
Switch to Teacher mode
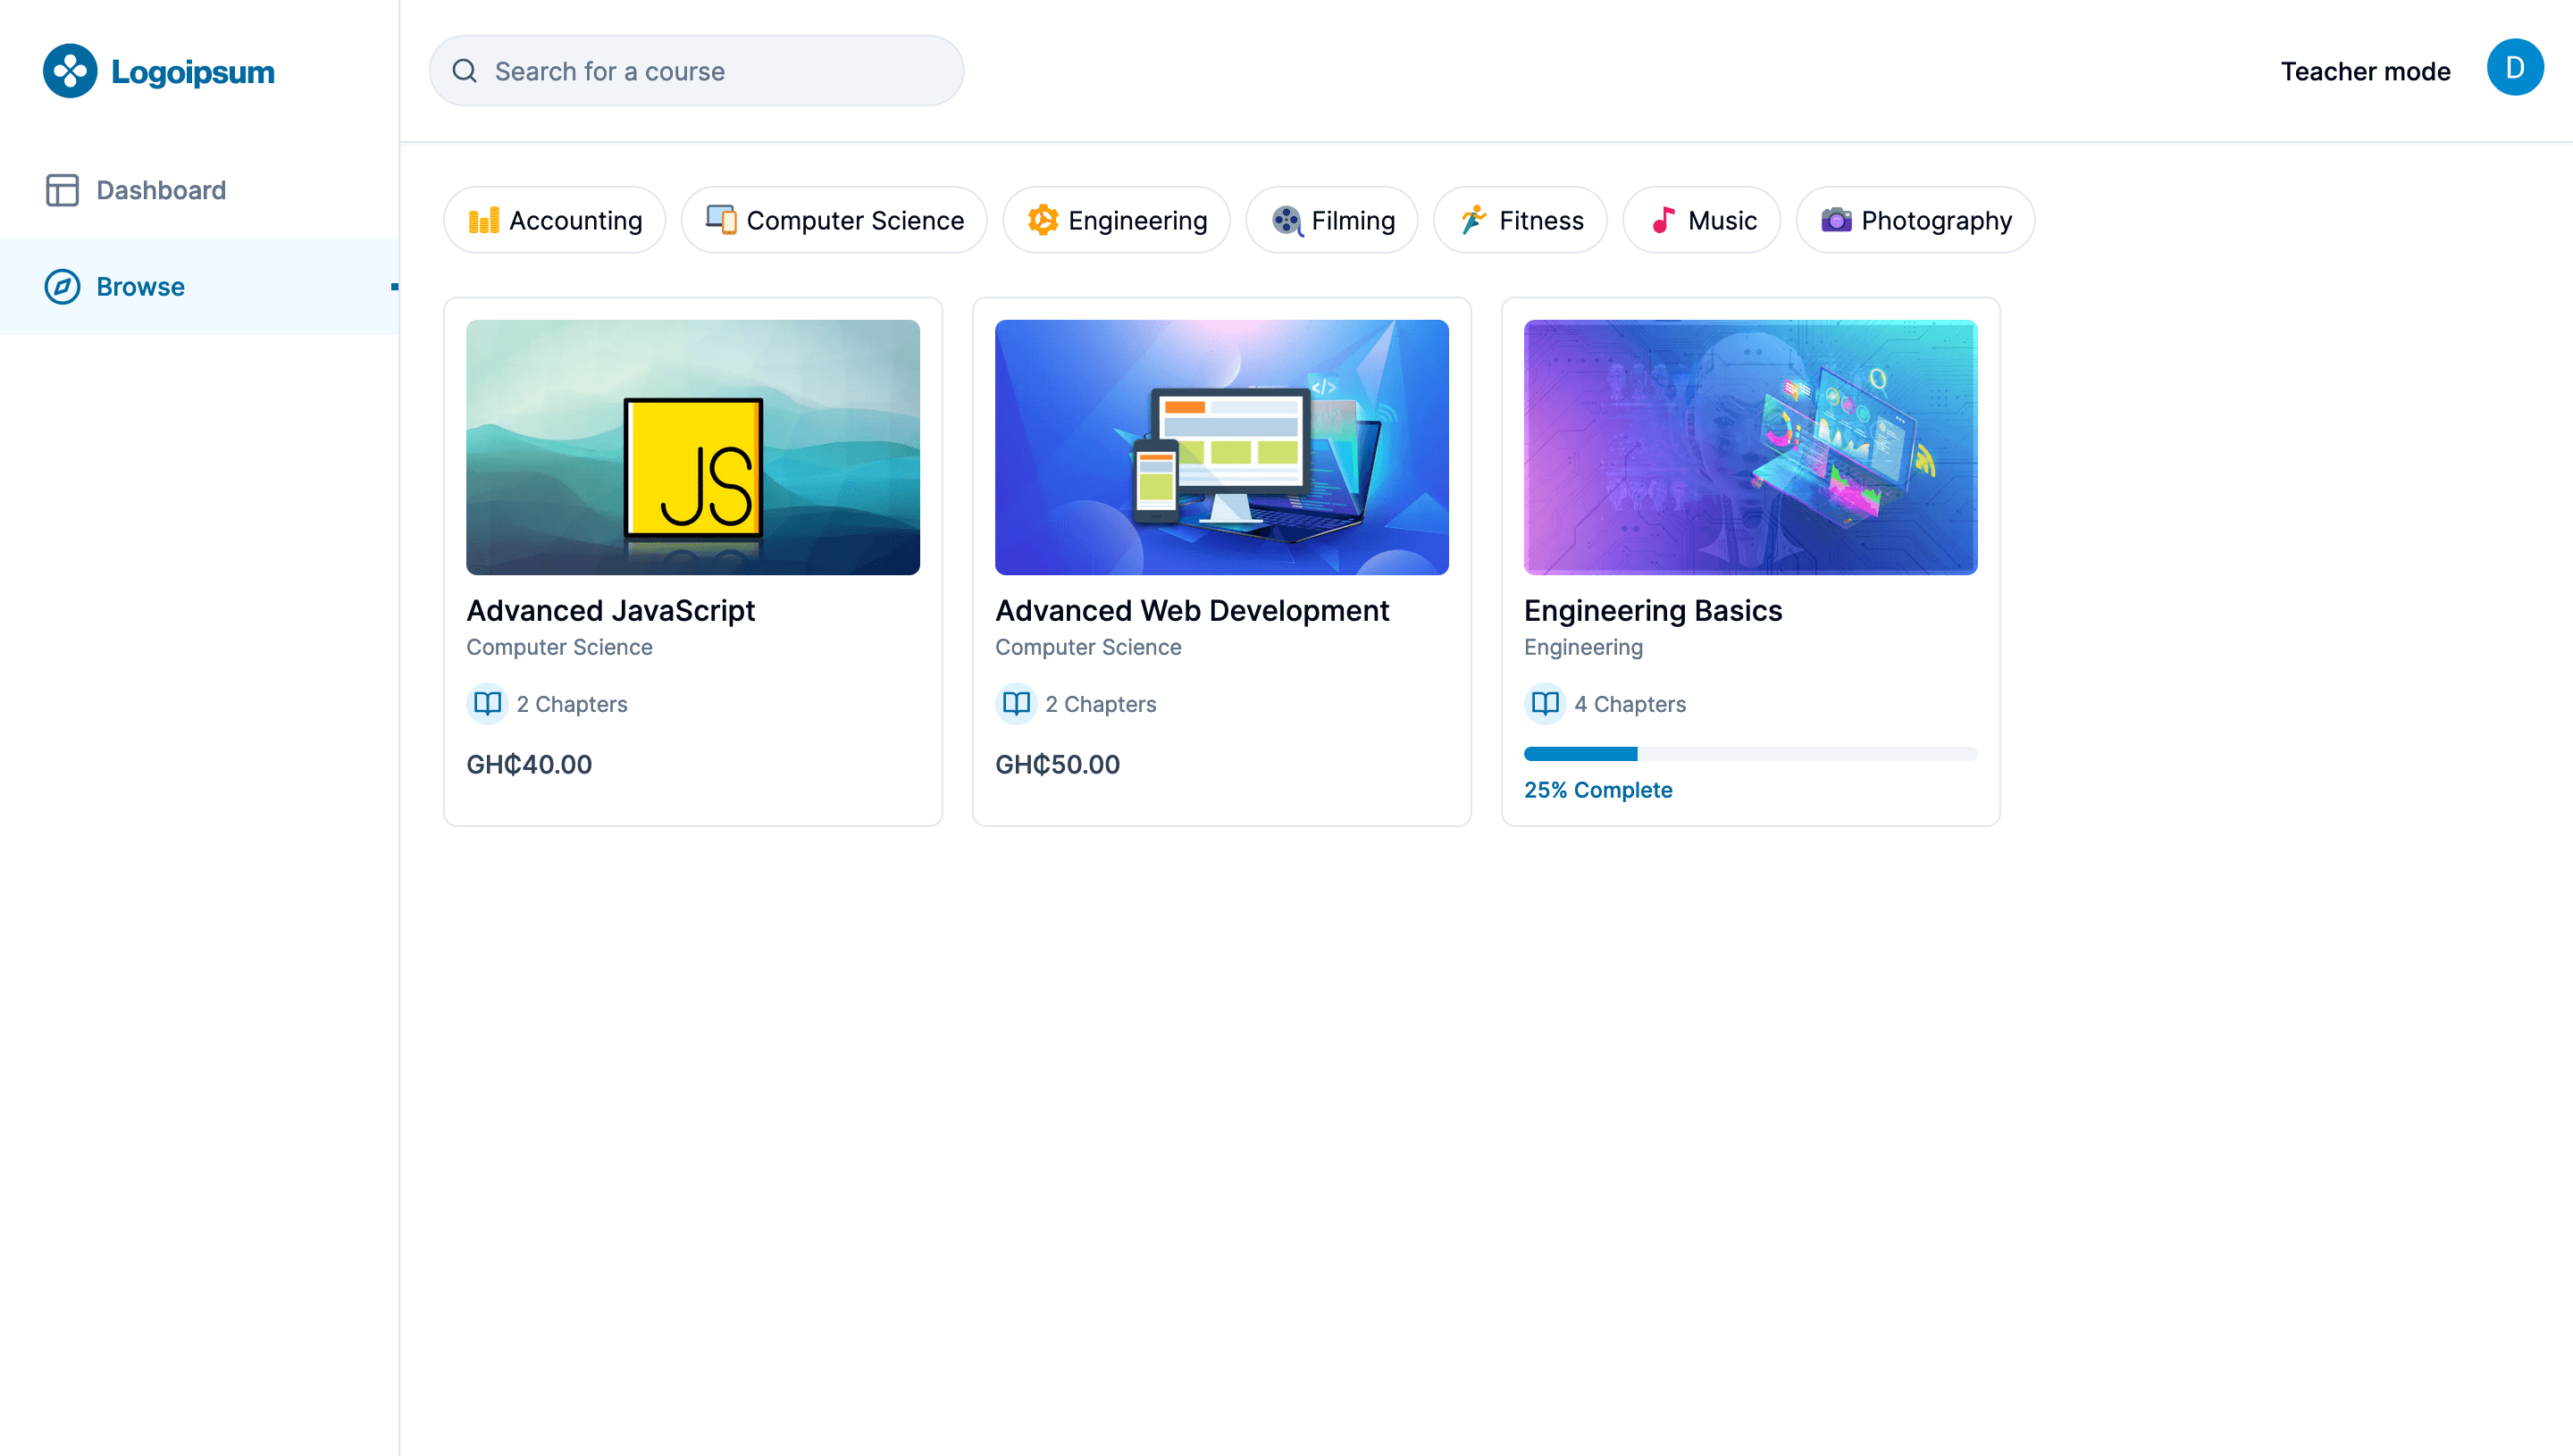tap(2364, 71)
